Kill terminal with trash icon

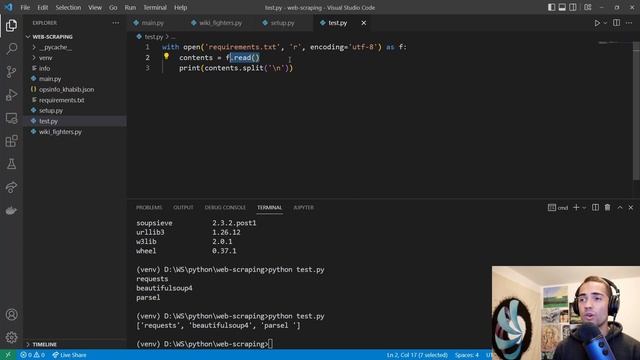(x=607, y=207)
